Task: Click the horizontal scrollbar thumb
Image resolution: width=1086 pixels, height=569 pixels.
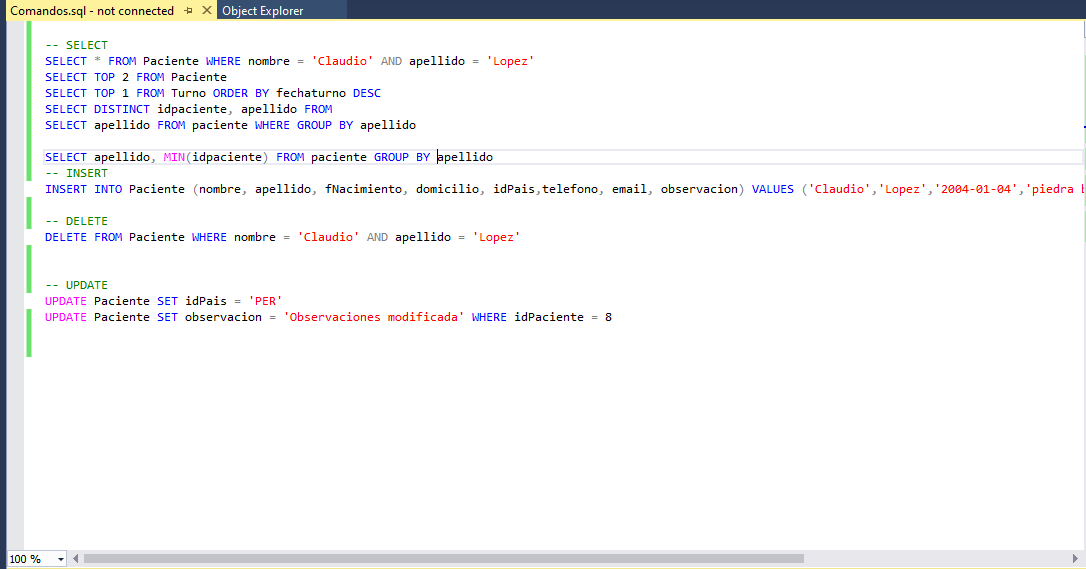Action: click(443, 558)
